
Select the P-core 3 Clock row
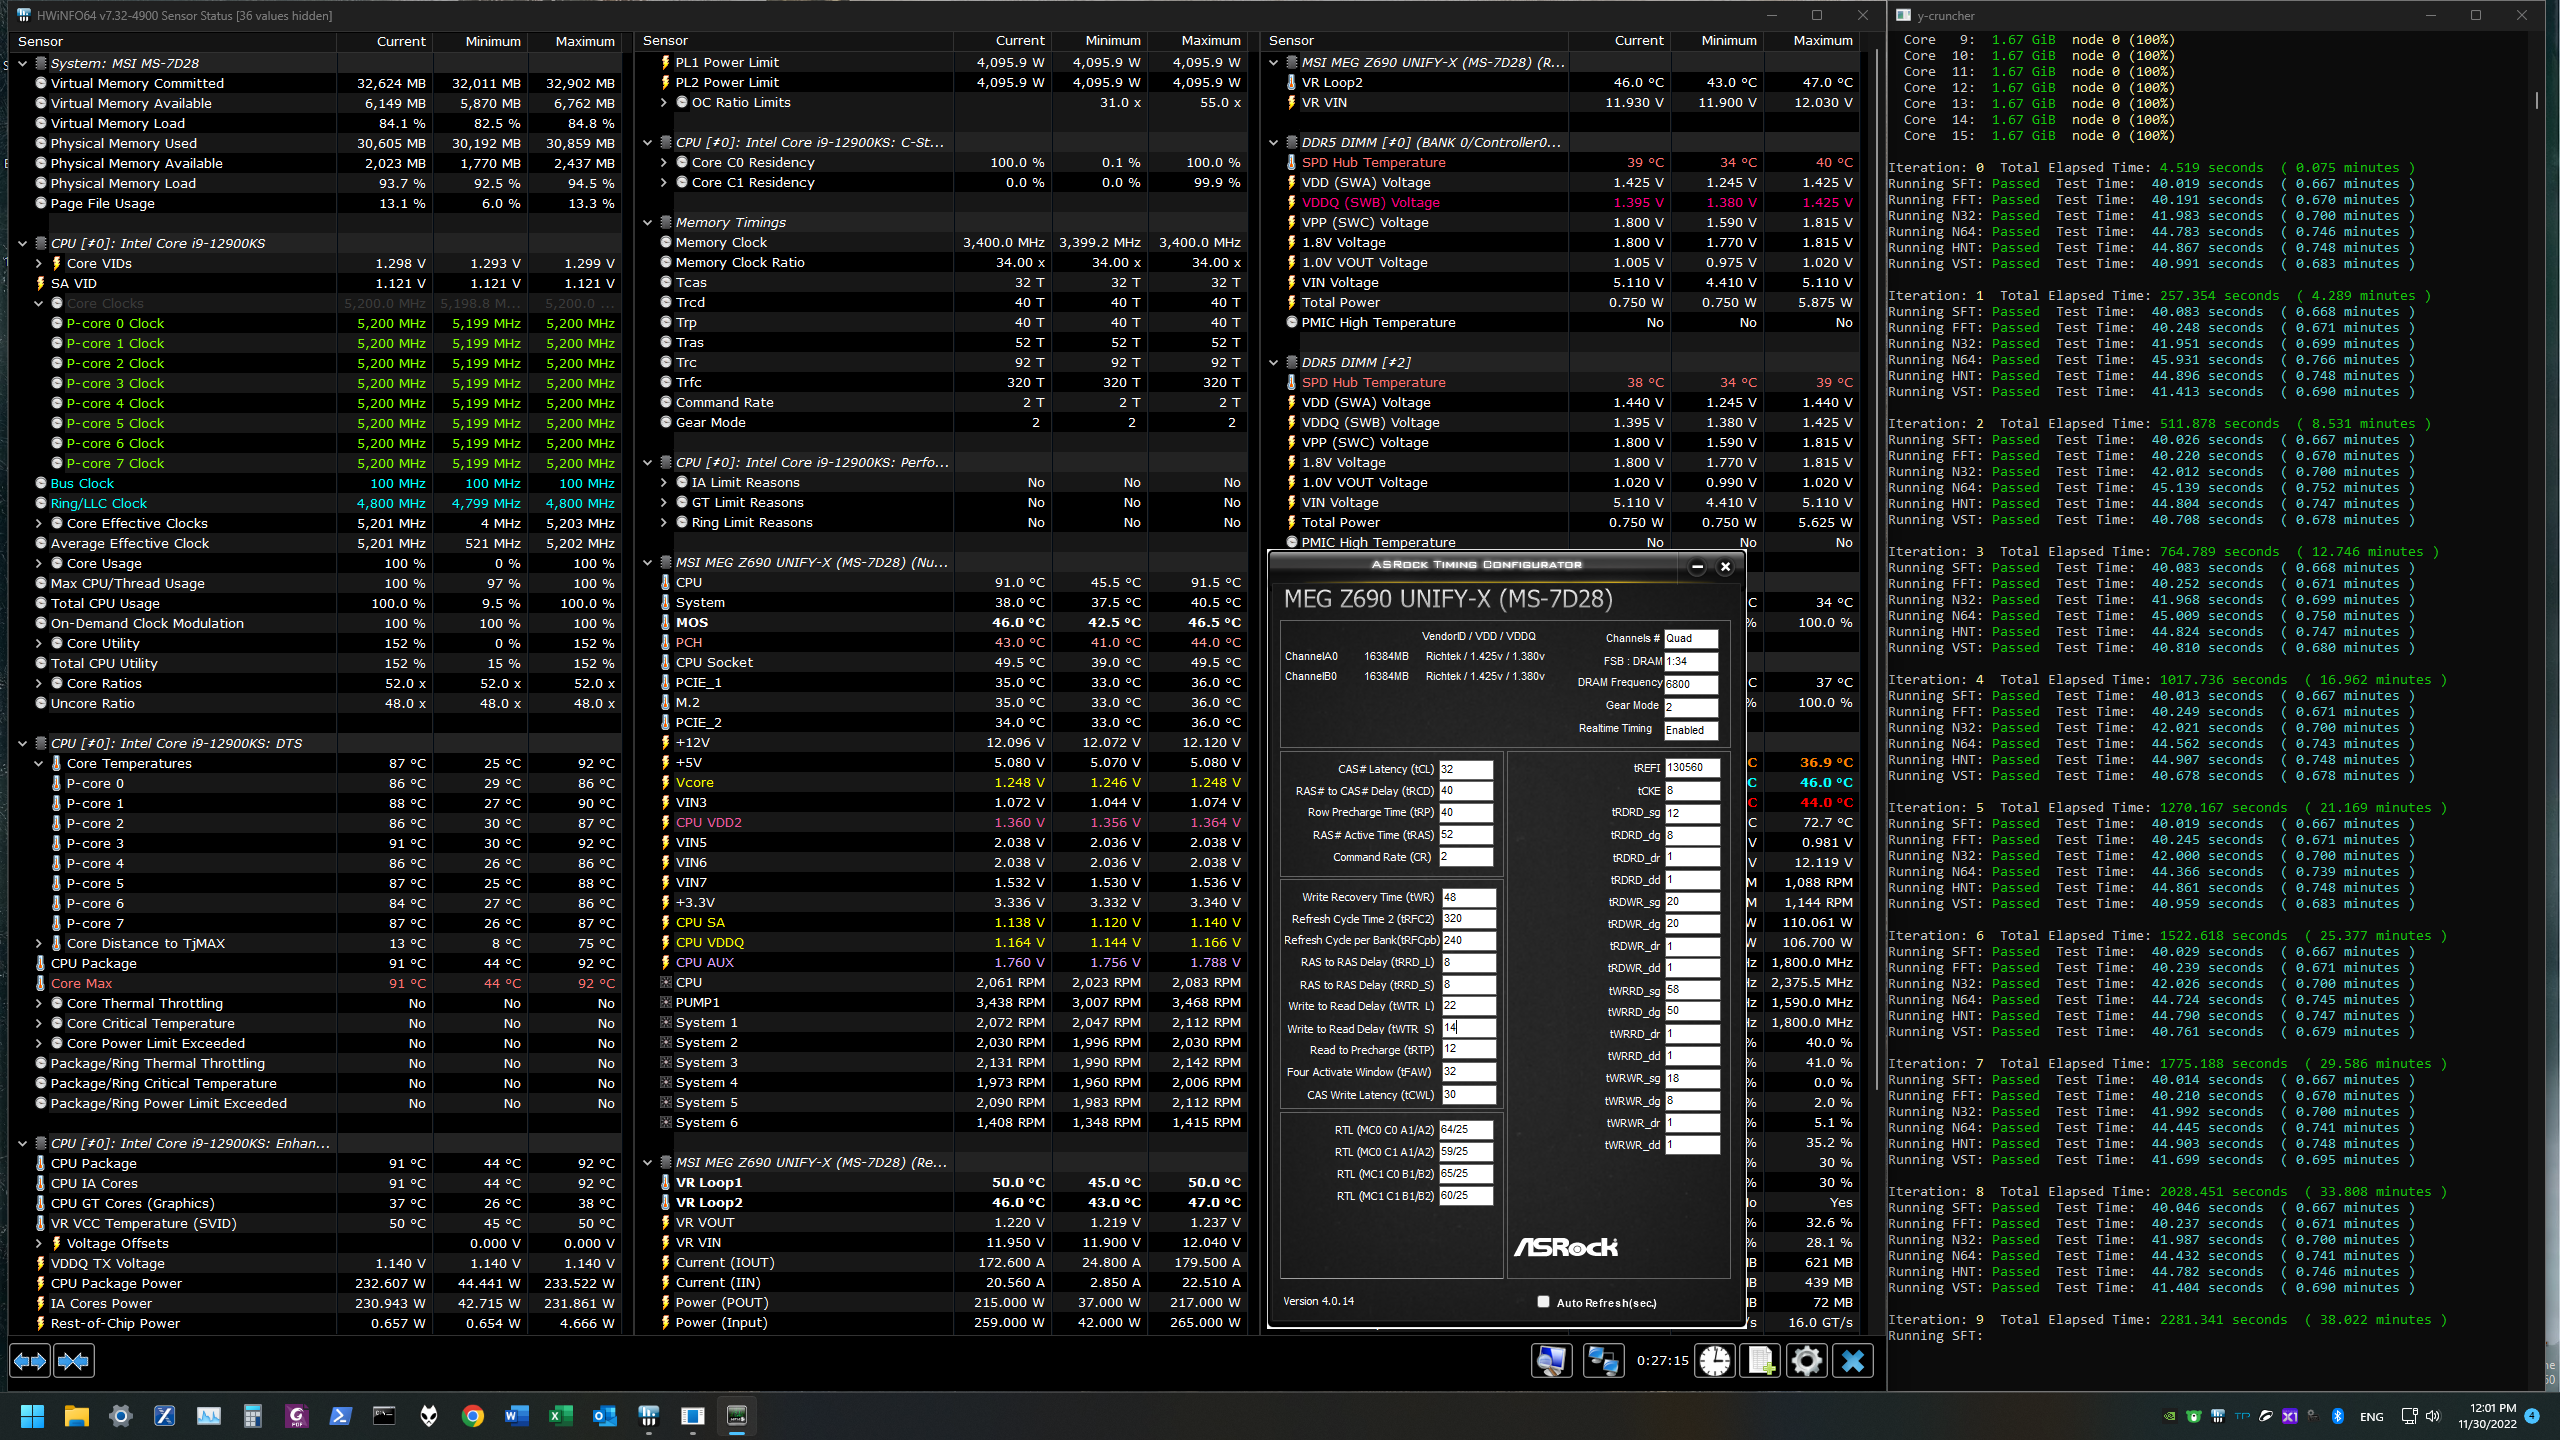click(115, 384)
